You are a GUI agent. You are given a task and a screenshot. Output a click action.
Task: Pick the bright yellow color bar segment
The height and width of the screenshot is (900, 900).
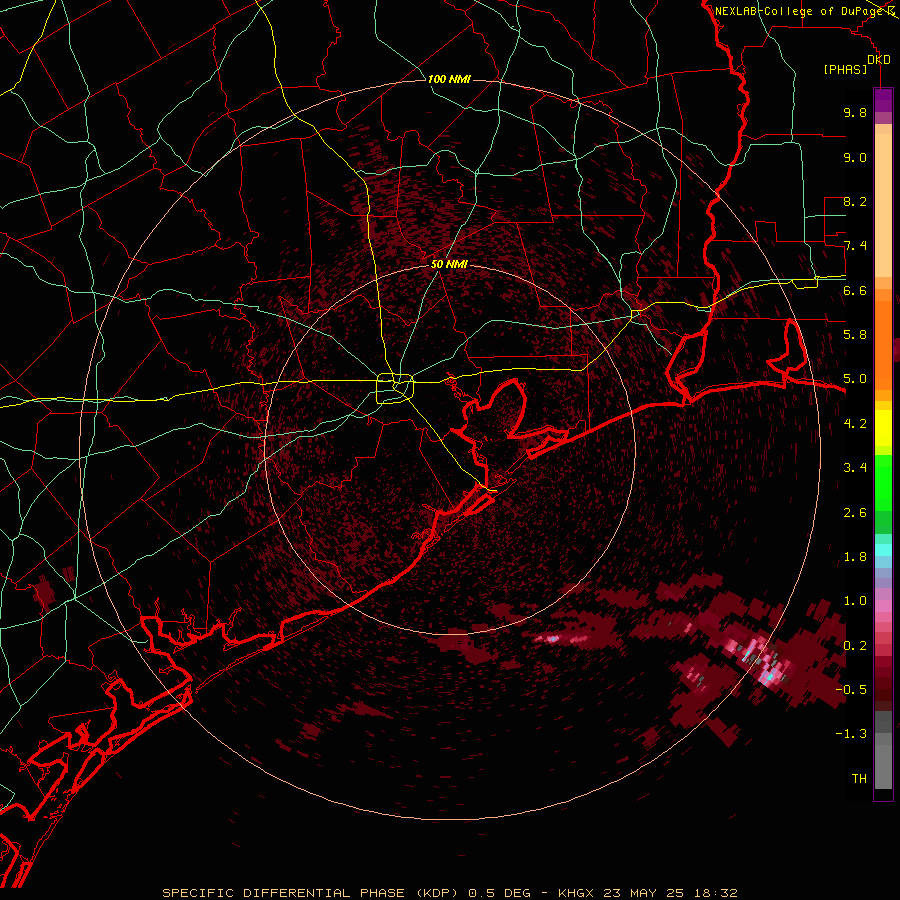[883, 428]
